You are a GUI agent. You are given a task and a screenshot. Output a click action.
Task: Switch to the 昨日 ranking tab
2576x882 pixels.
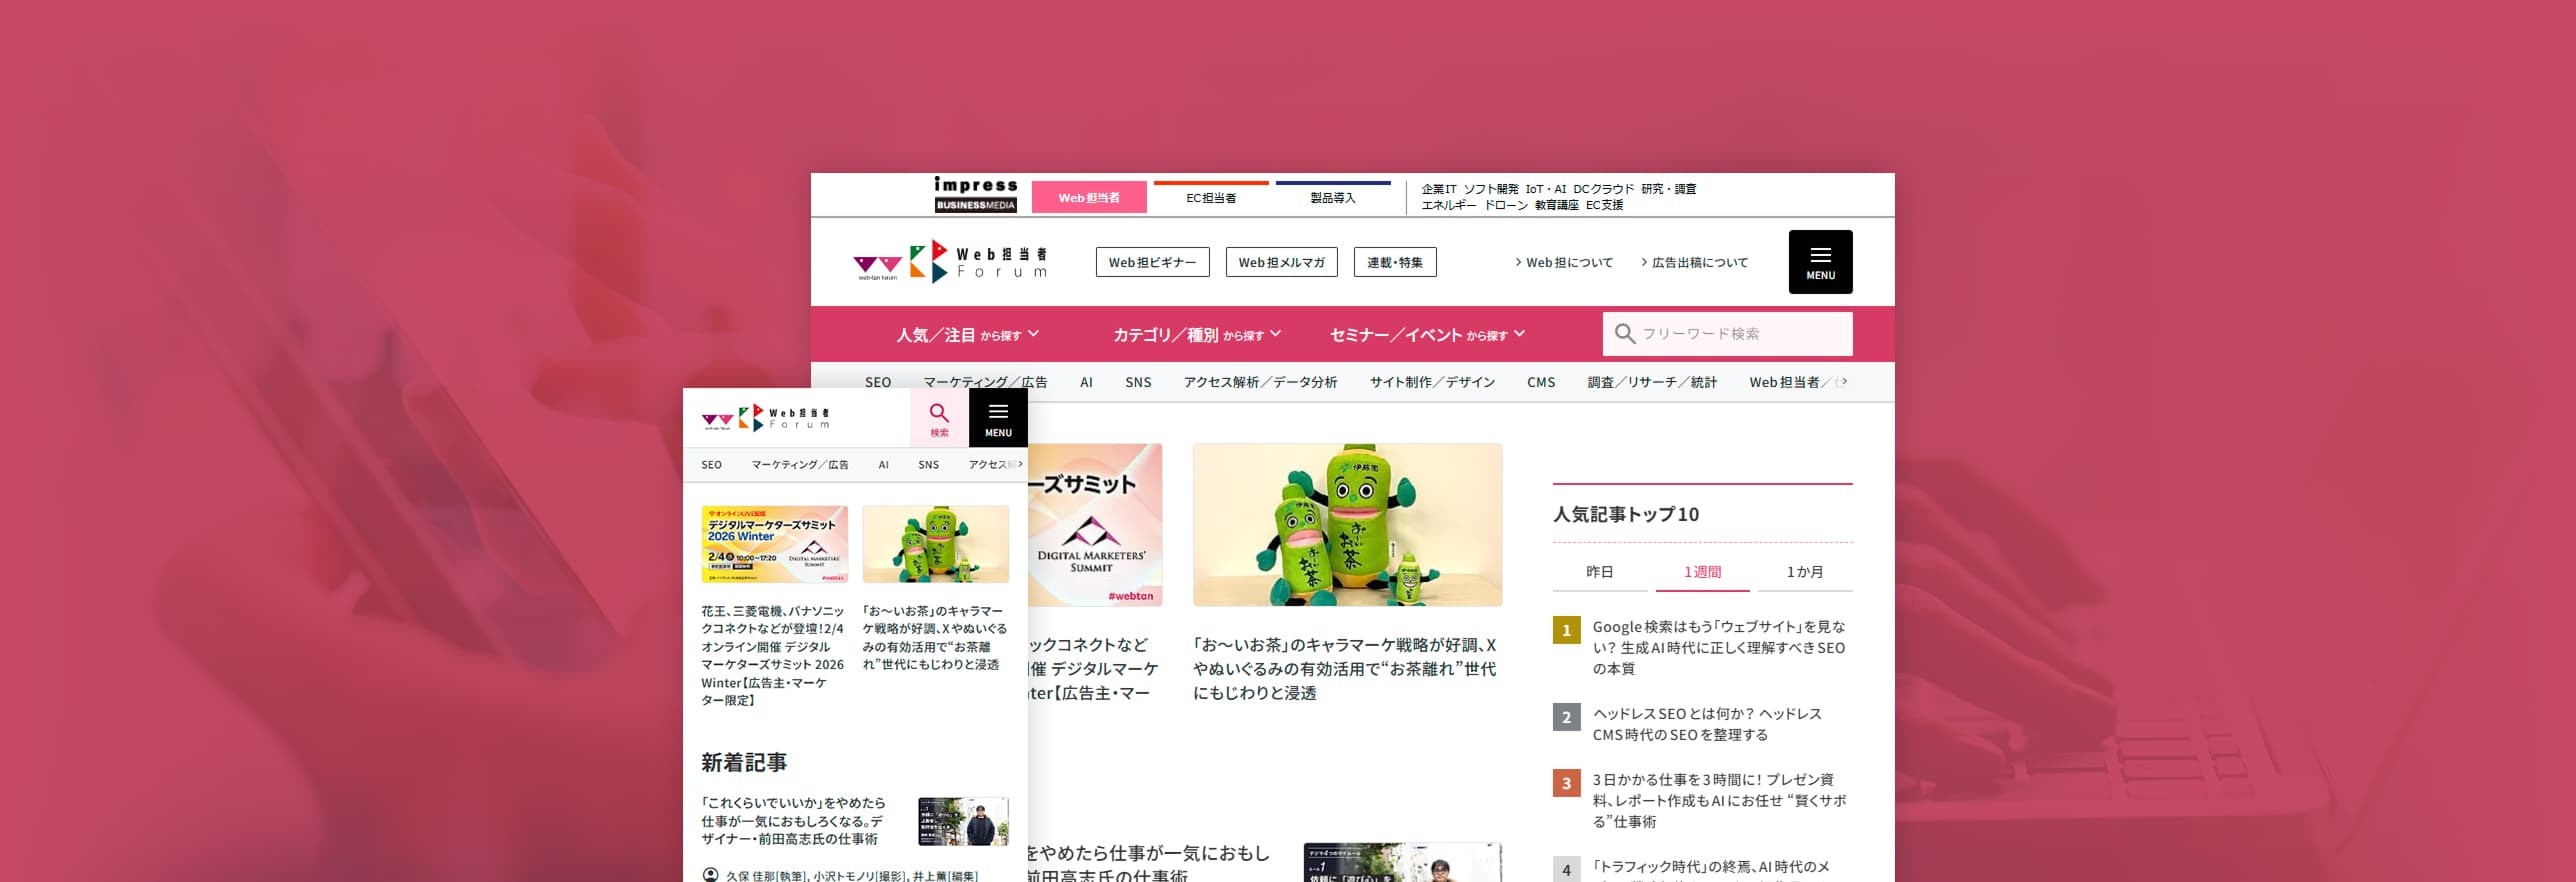point(1599,572)
